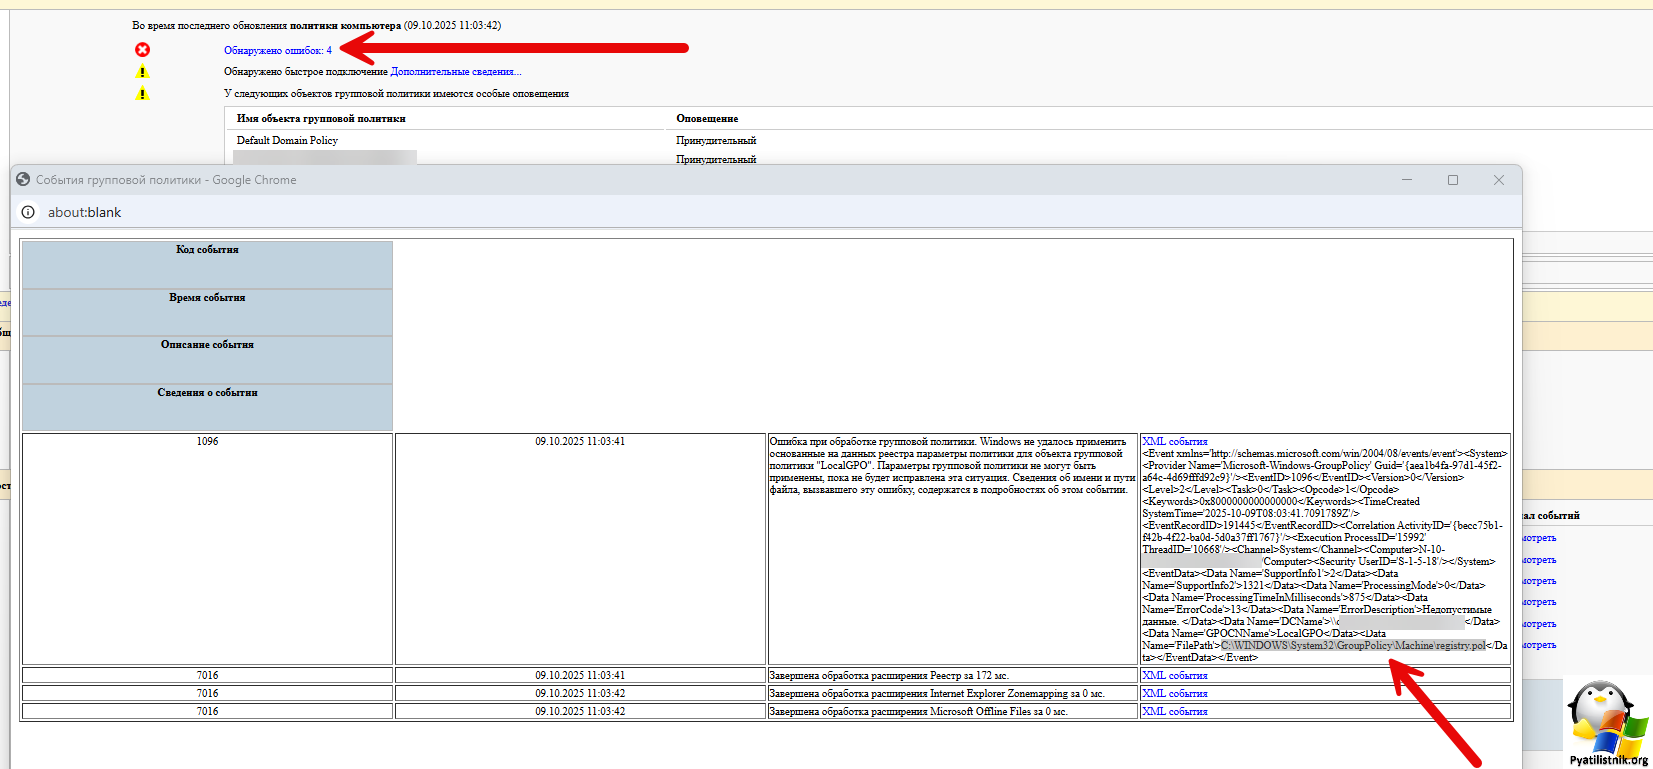Open the 'Обнаружено ошибок: 4' link
This screenshot has width=1653, height=769.
(278, 50)
